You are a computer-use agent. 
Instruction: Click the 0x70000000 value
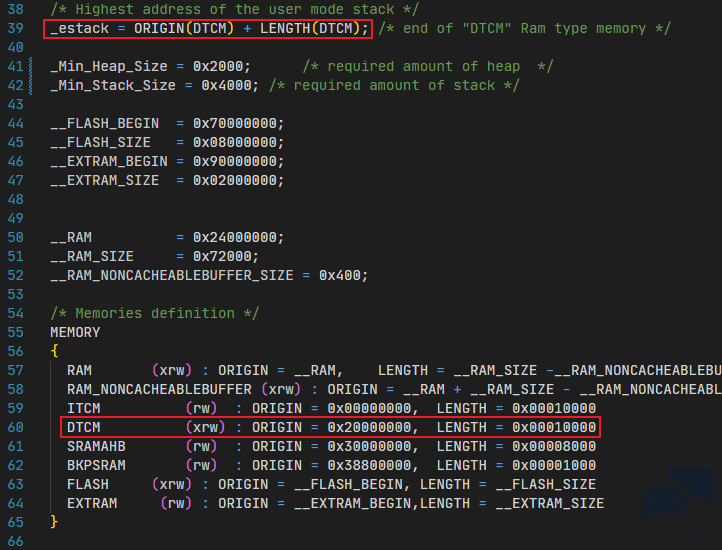[234, 123]
